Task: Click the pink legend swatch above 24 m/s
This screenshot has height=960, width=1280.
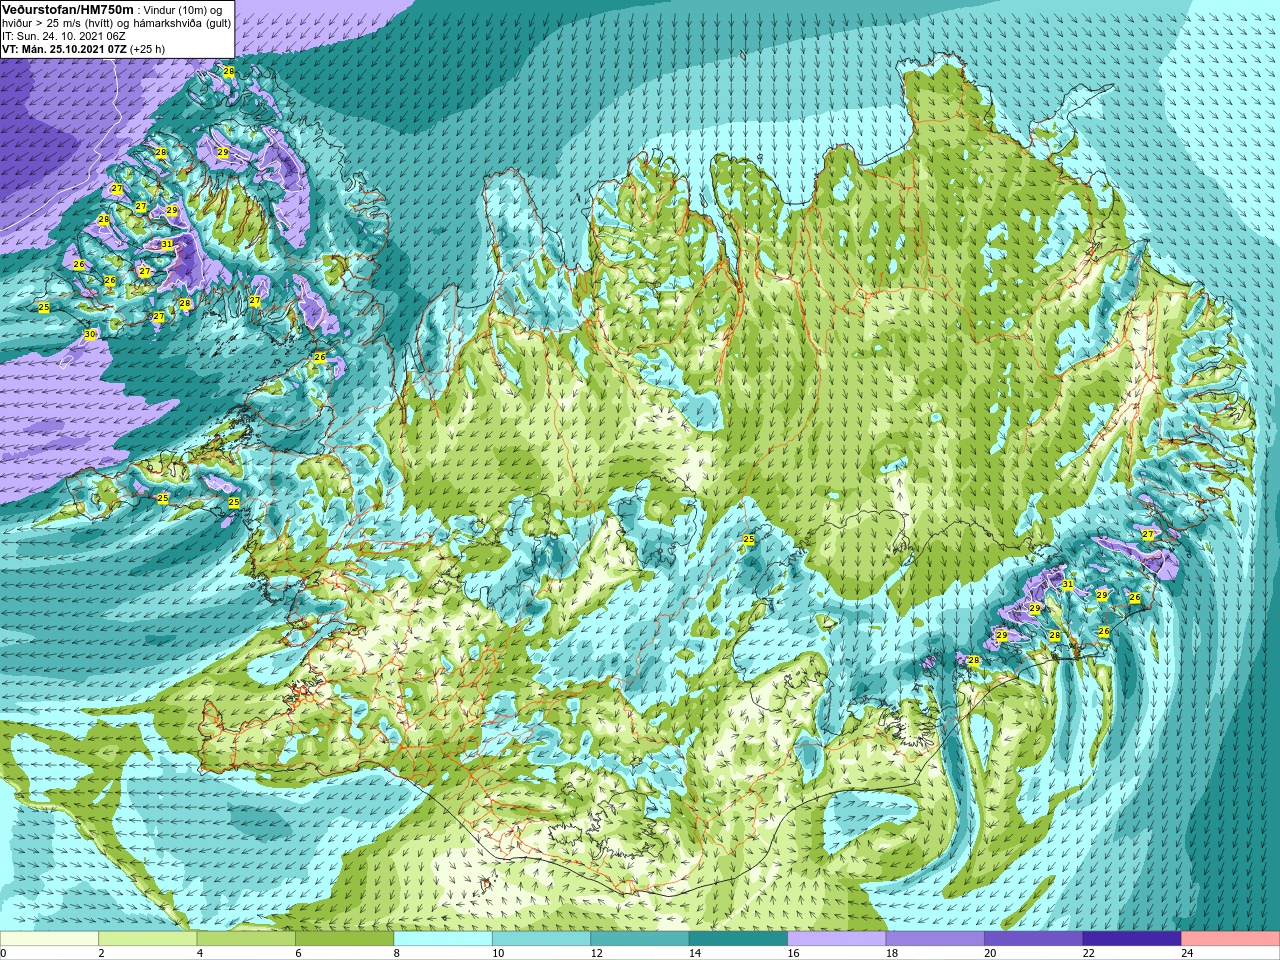Action: click(x=1231, y=939)
